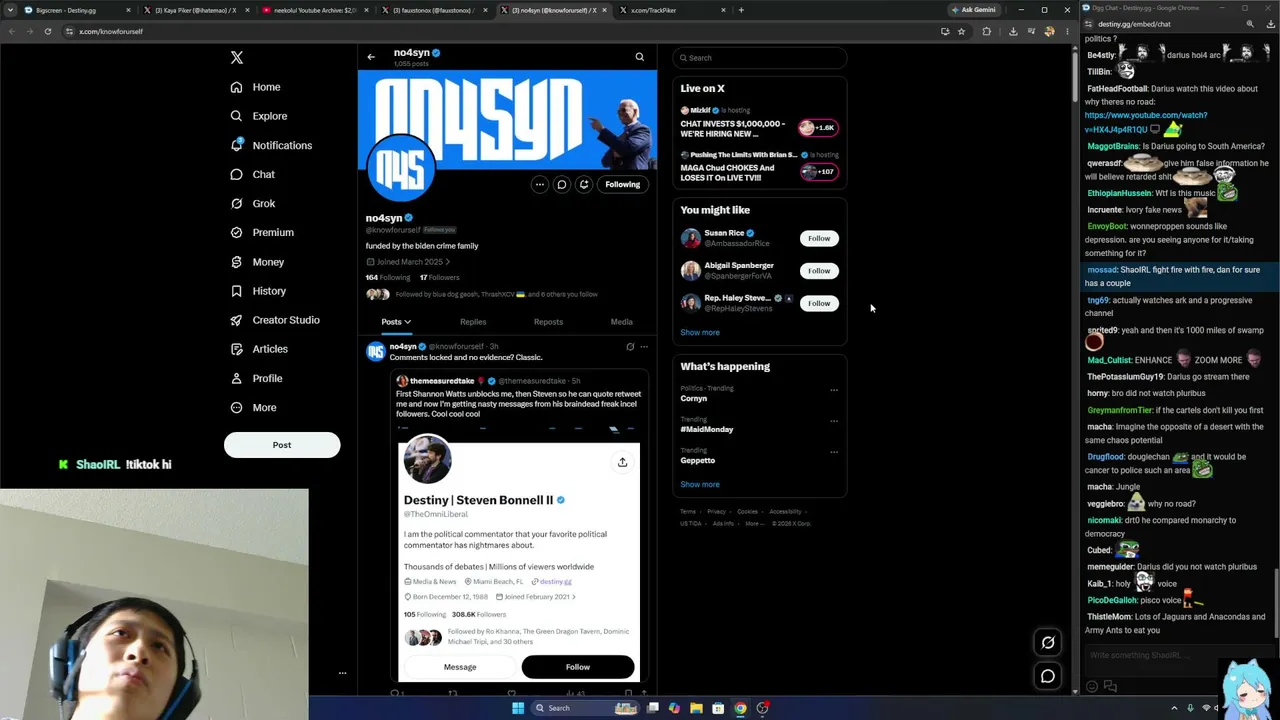Open browser extensions puzzle icon
1280x720 pixels.
coord(986,31)
